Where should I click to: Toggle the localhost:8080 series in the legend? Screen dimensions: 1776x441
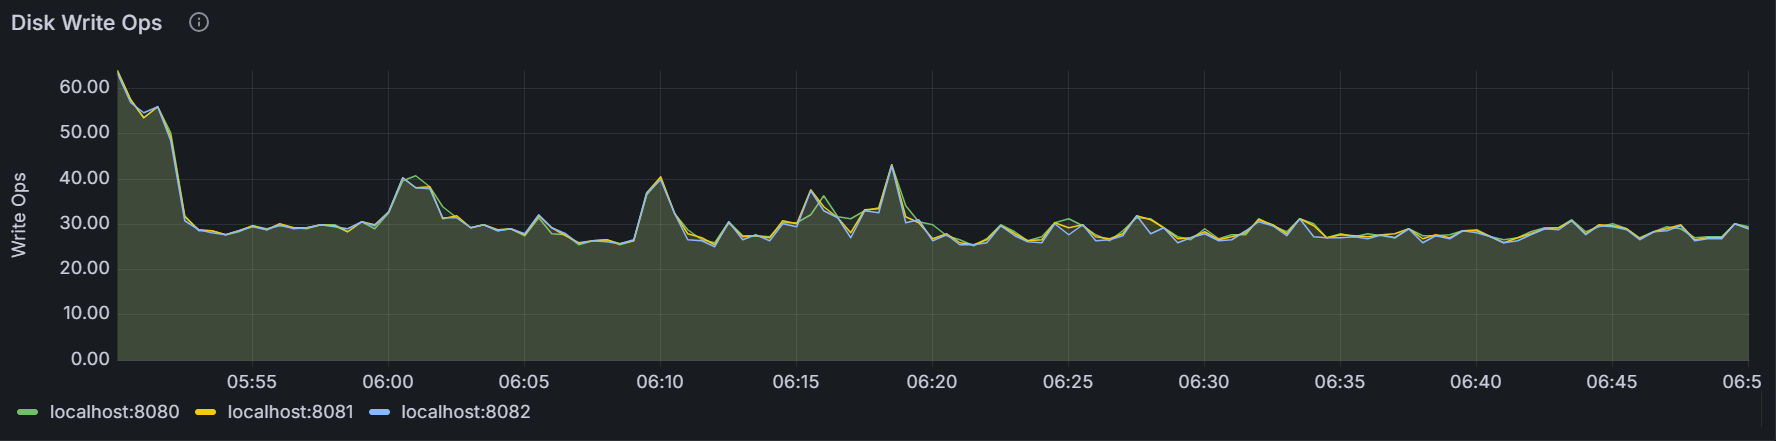114,412
